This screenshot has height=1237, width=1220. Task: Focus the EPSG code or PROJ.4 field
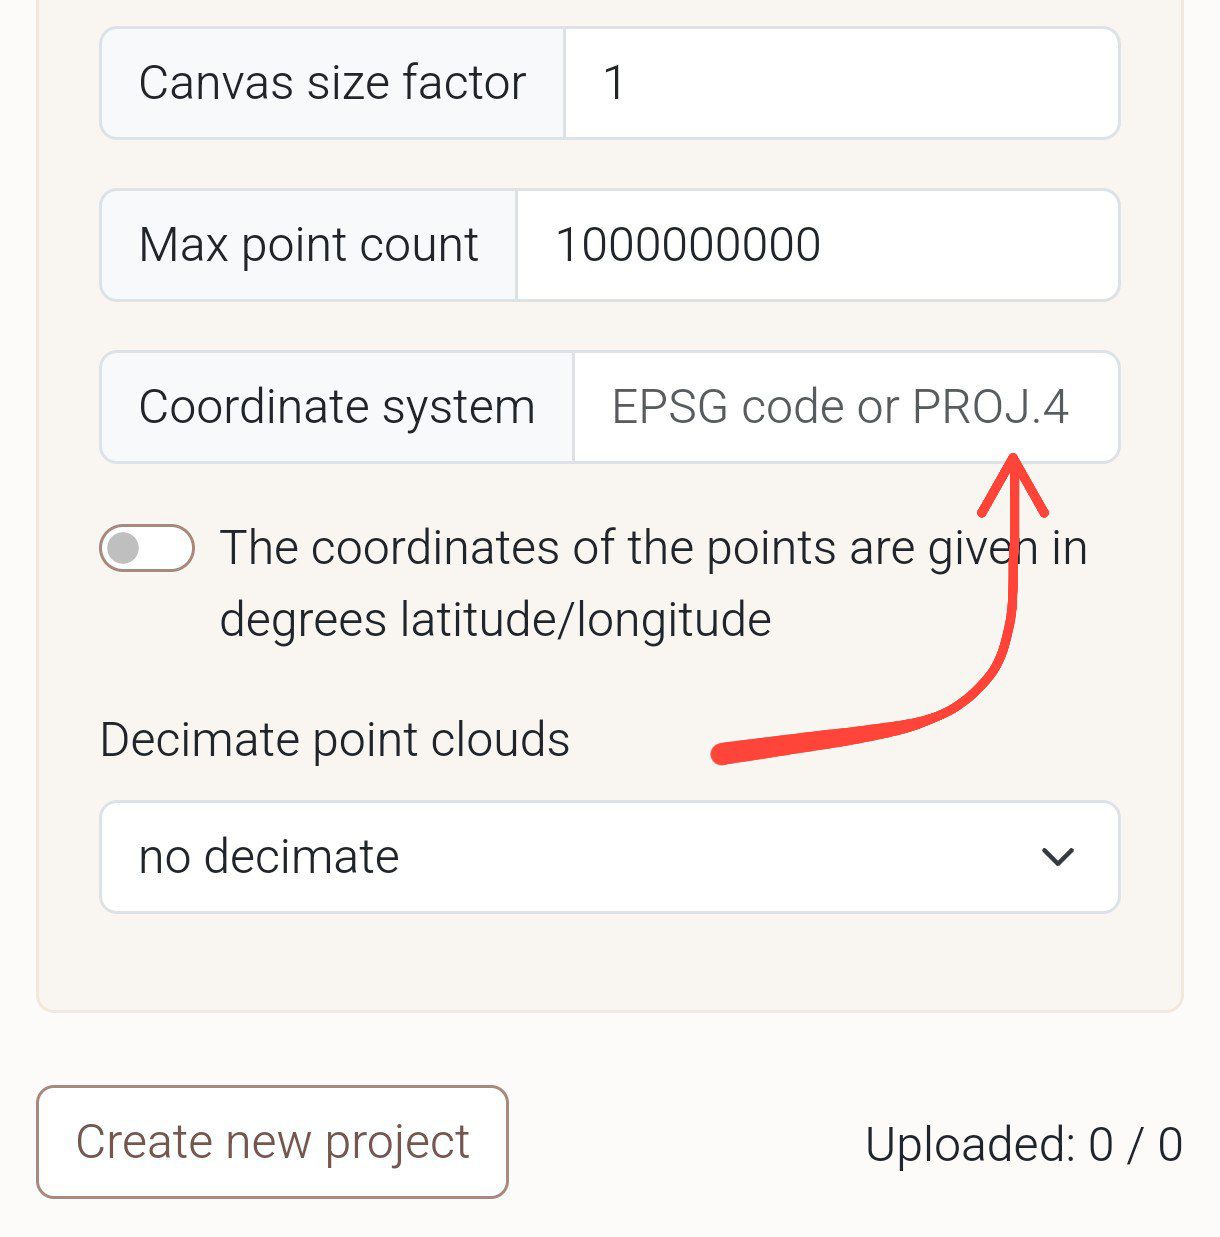pyautogui.click(x=845, y=407)
